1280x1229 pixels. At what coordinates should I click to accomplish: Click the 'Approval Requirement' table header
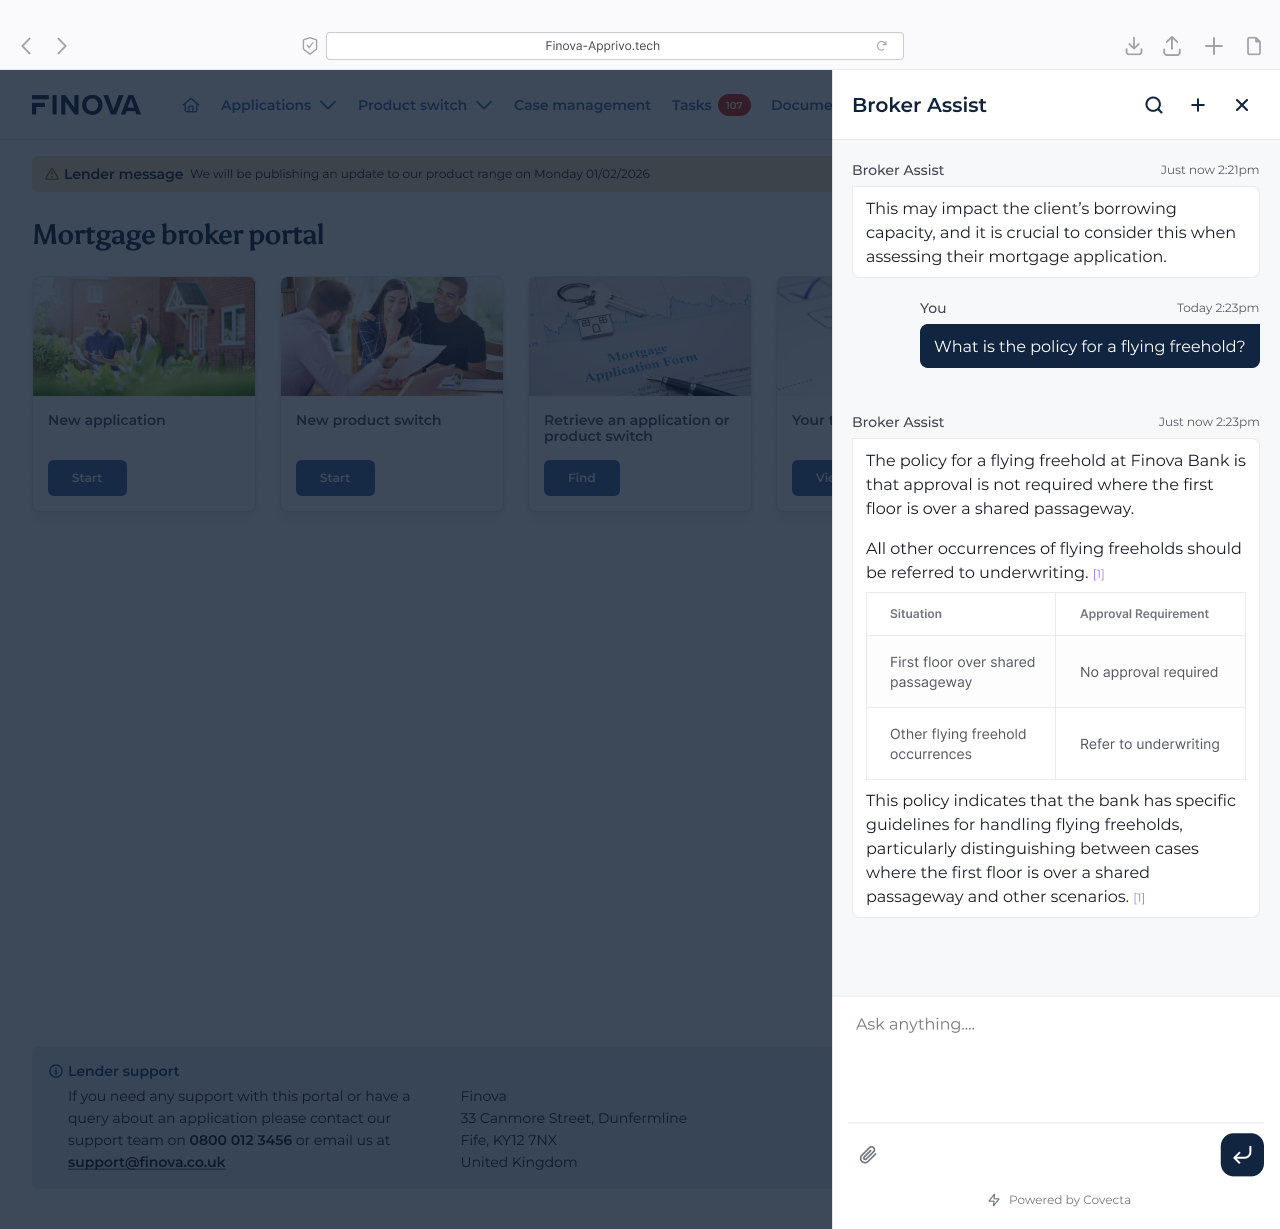click(1150, 614)
